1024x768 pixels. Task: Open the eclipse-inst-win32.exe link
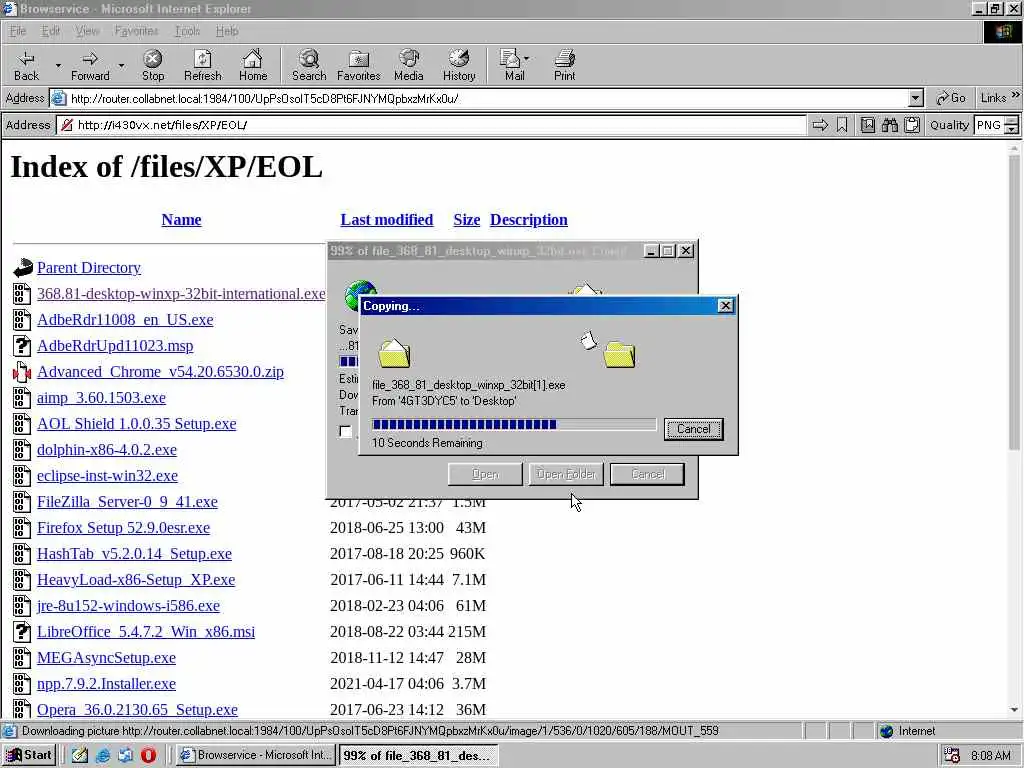pos(107,475)
